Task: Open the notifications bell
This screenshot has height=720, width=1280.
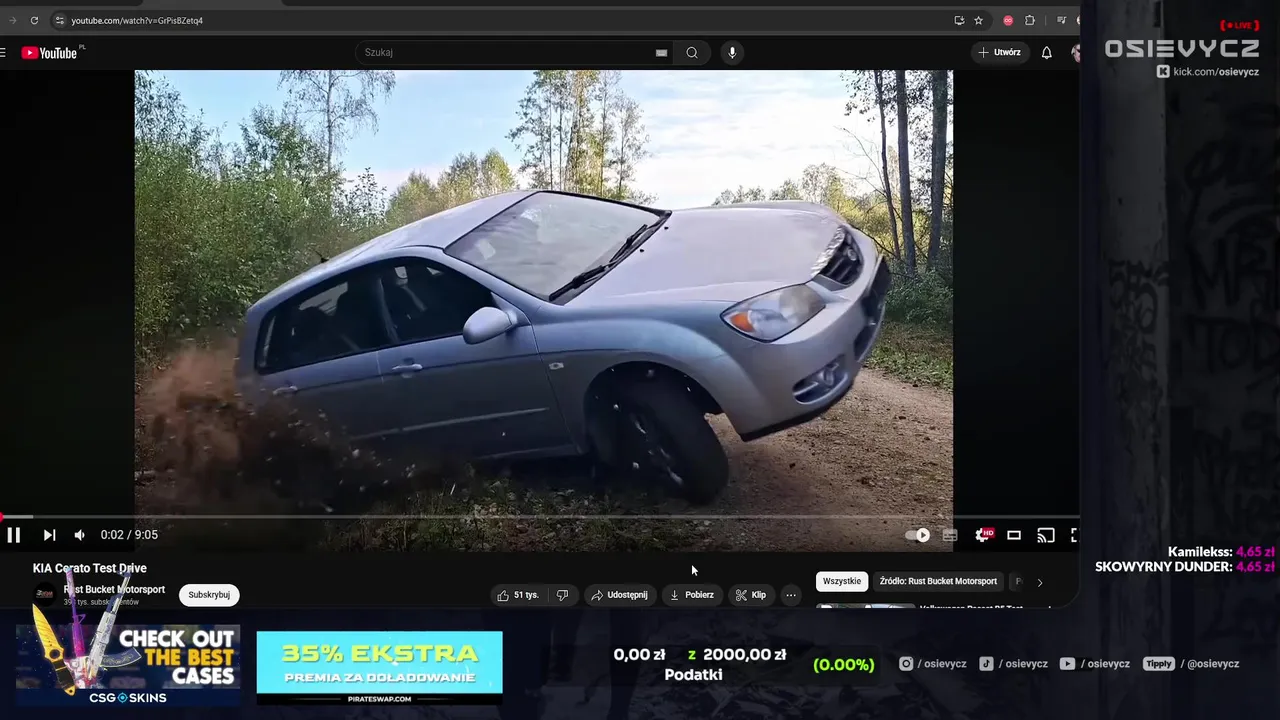Action: point(1047,53)
